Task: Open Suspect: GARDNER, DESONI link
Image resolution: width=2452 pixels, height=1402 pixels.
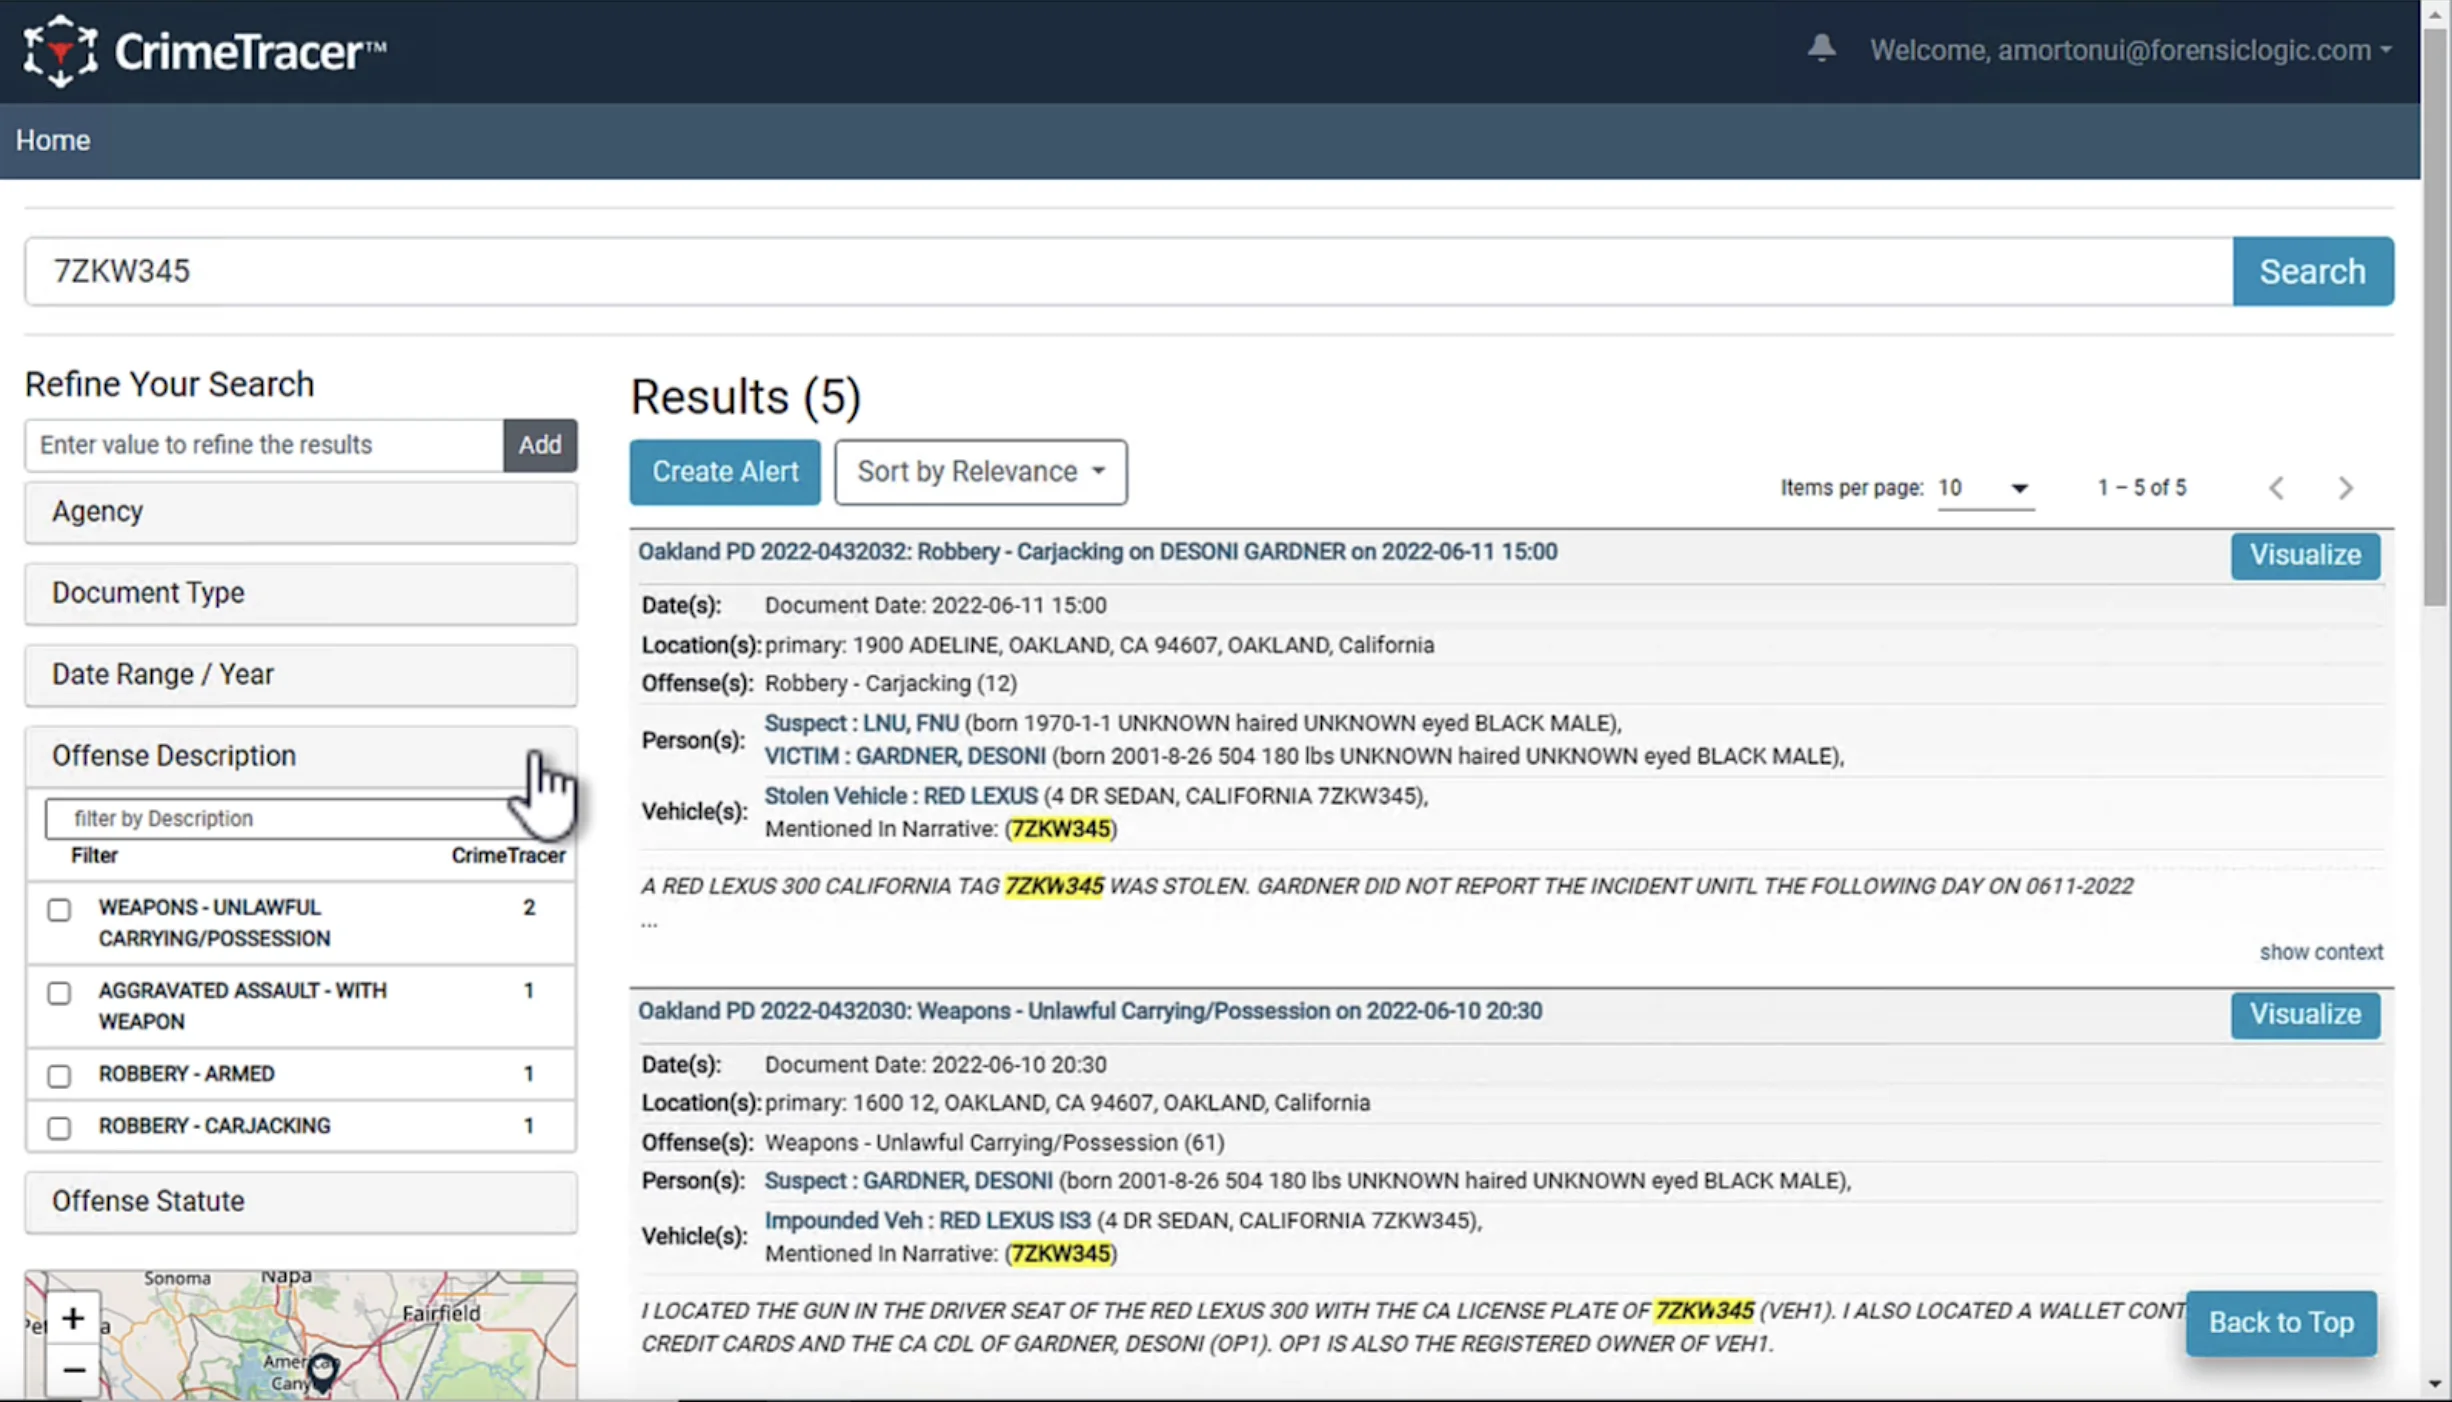Action: [908, 1181]
